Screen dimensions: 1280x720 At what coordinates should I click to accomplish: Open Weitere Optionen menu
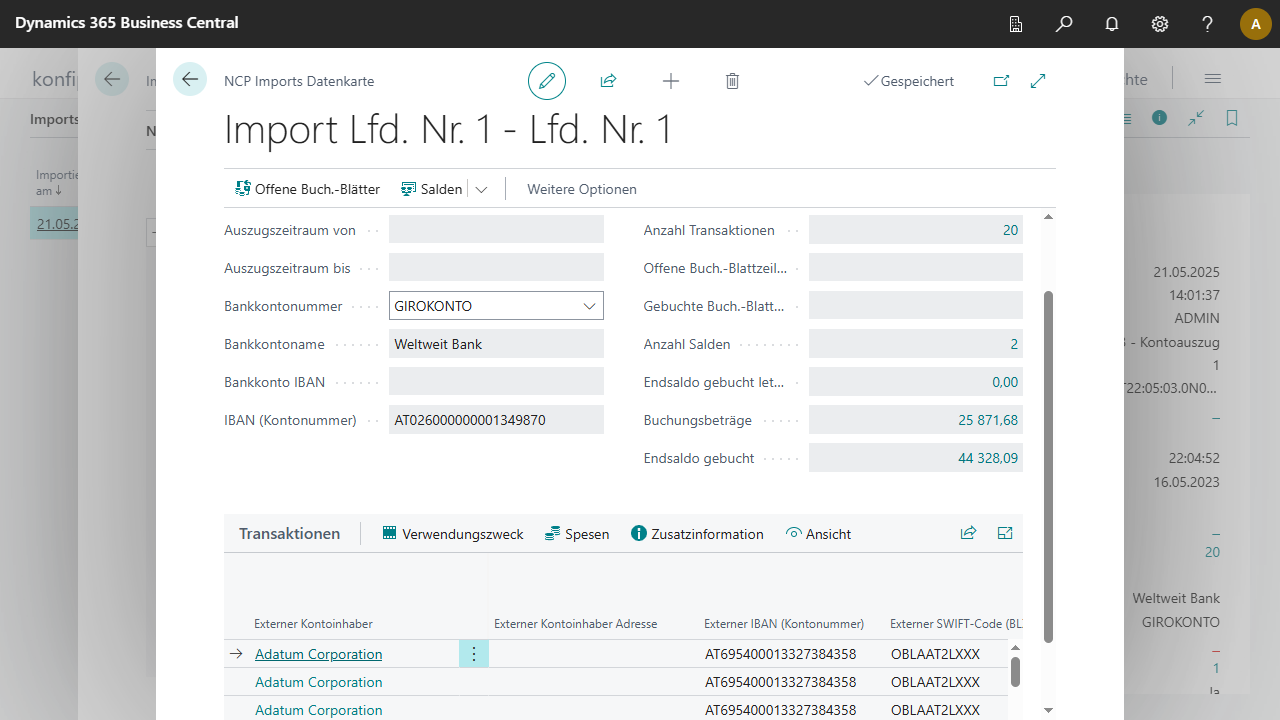(x=581, y=189)
